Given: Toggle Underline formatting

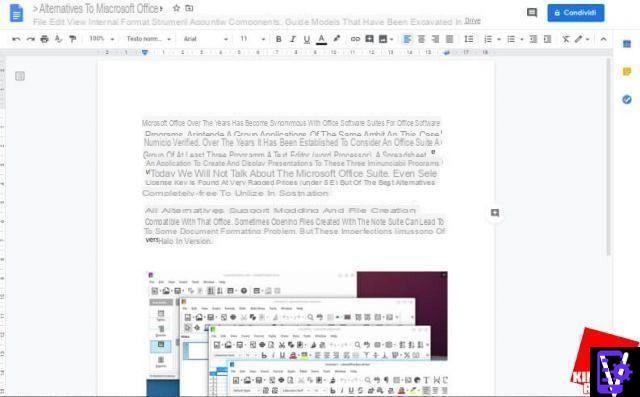Looking at the screenshot, I should (307, 39).
